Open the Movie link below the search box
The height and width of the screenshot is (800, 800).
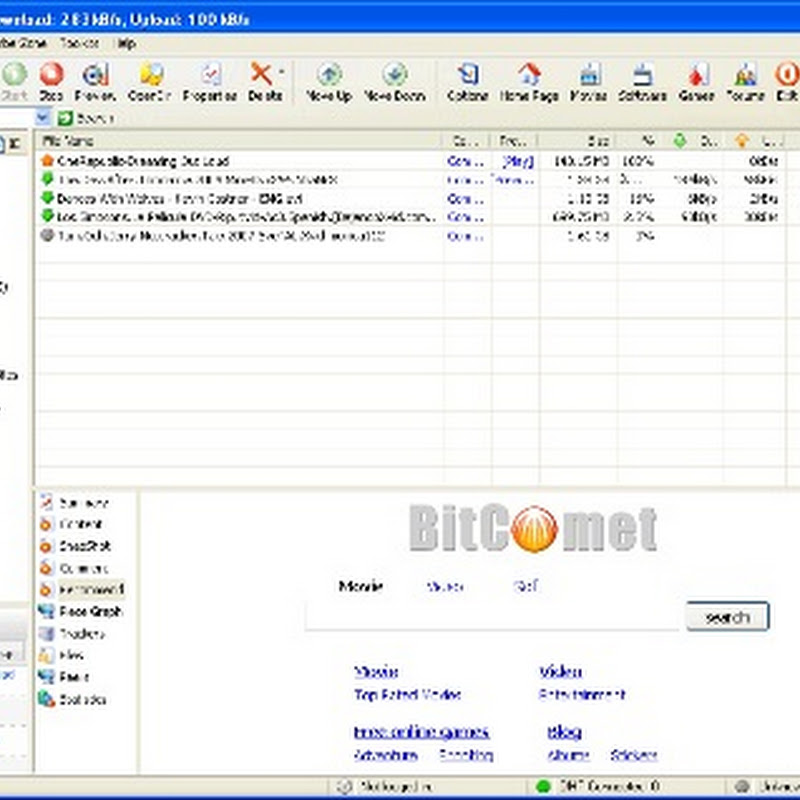376,672
